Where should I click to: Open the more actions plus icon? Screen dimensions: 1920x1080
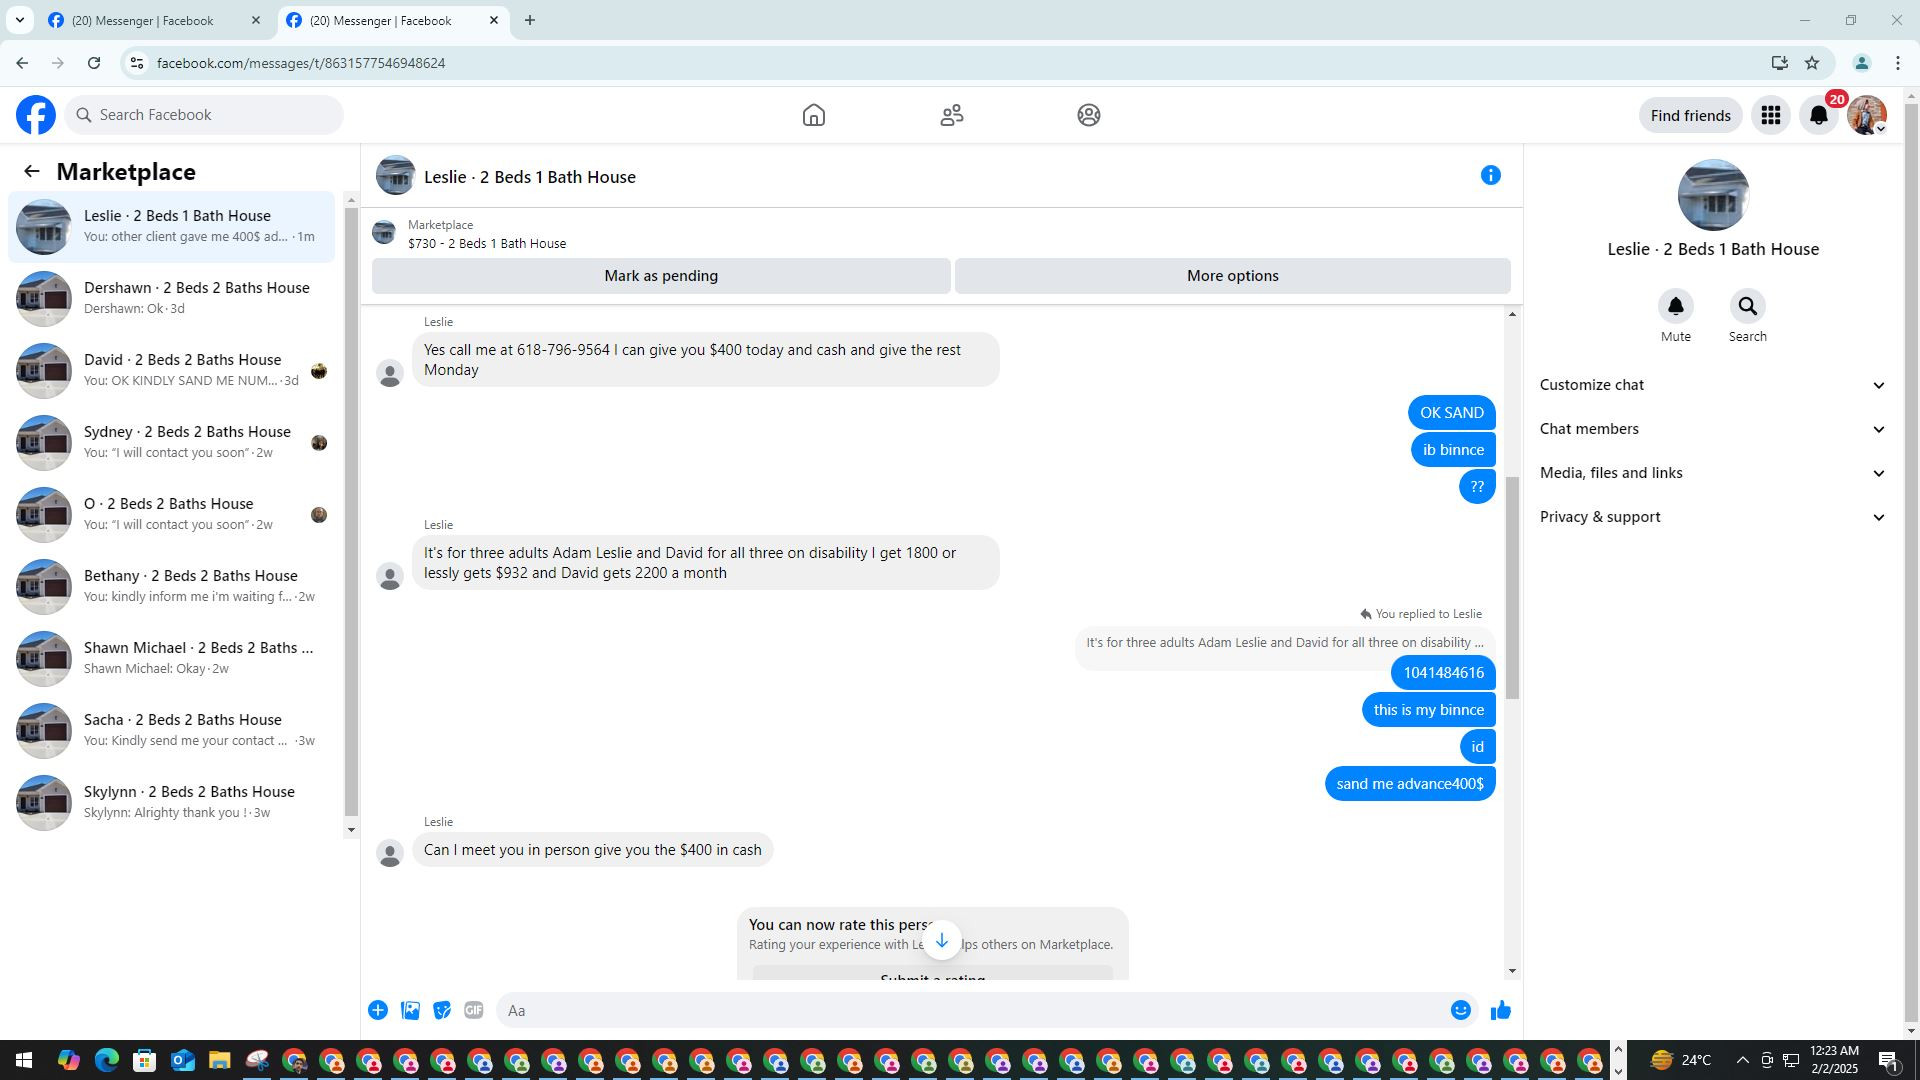[378, 1011]
